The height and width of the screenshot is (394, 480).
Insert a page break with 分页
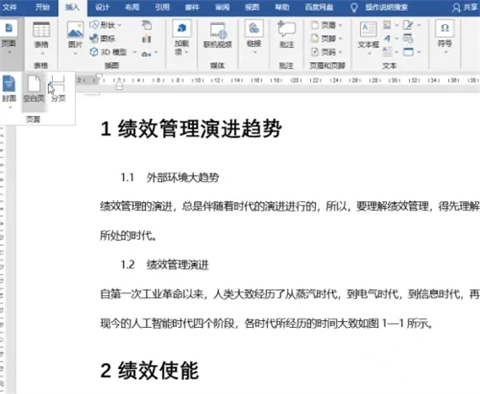coord(58,89)
